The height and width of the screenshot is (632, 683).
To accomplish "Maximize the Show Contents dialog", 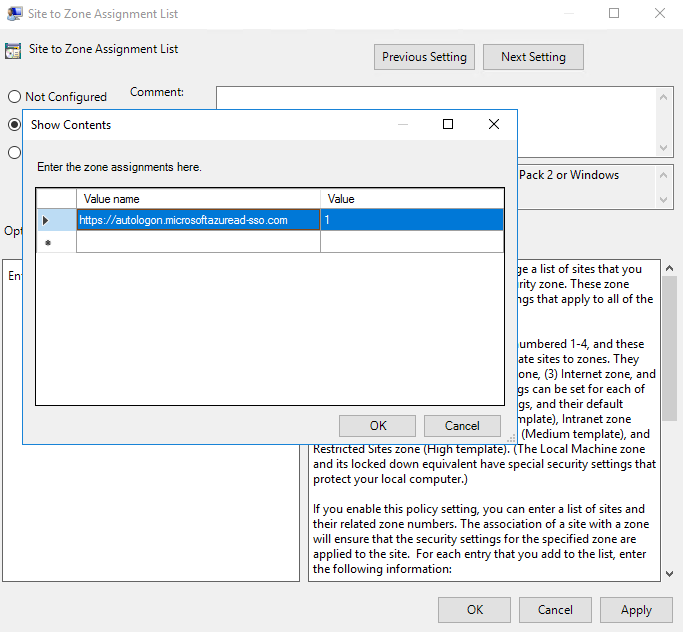I will (448, 125).
